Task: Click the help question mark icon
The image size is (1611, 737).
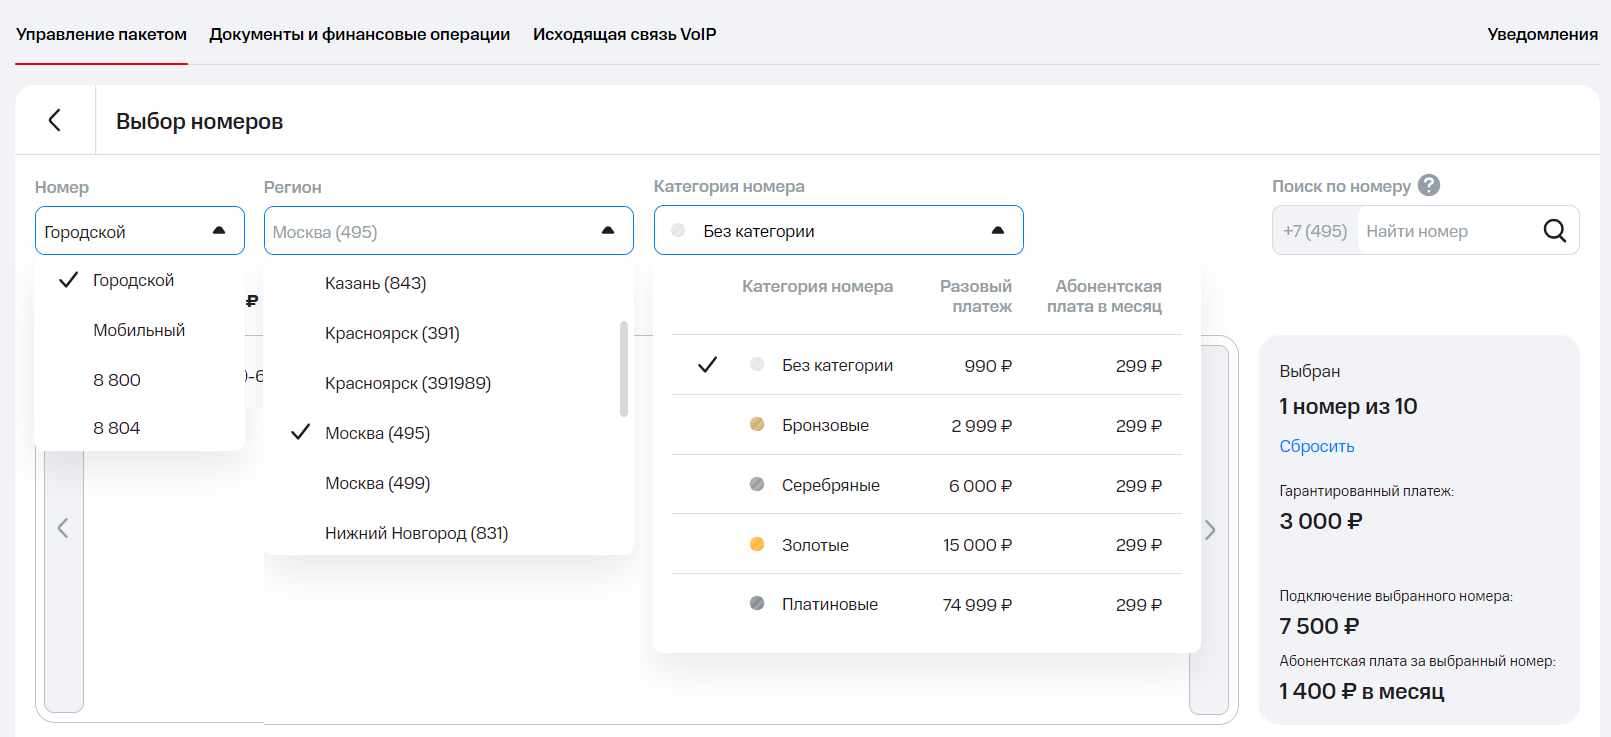Action: point(1429,185)
